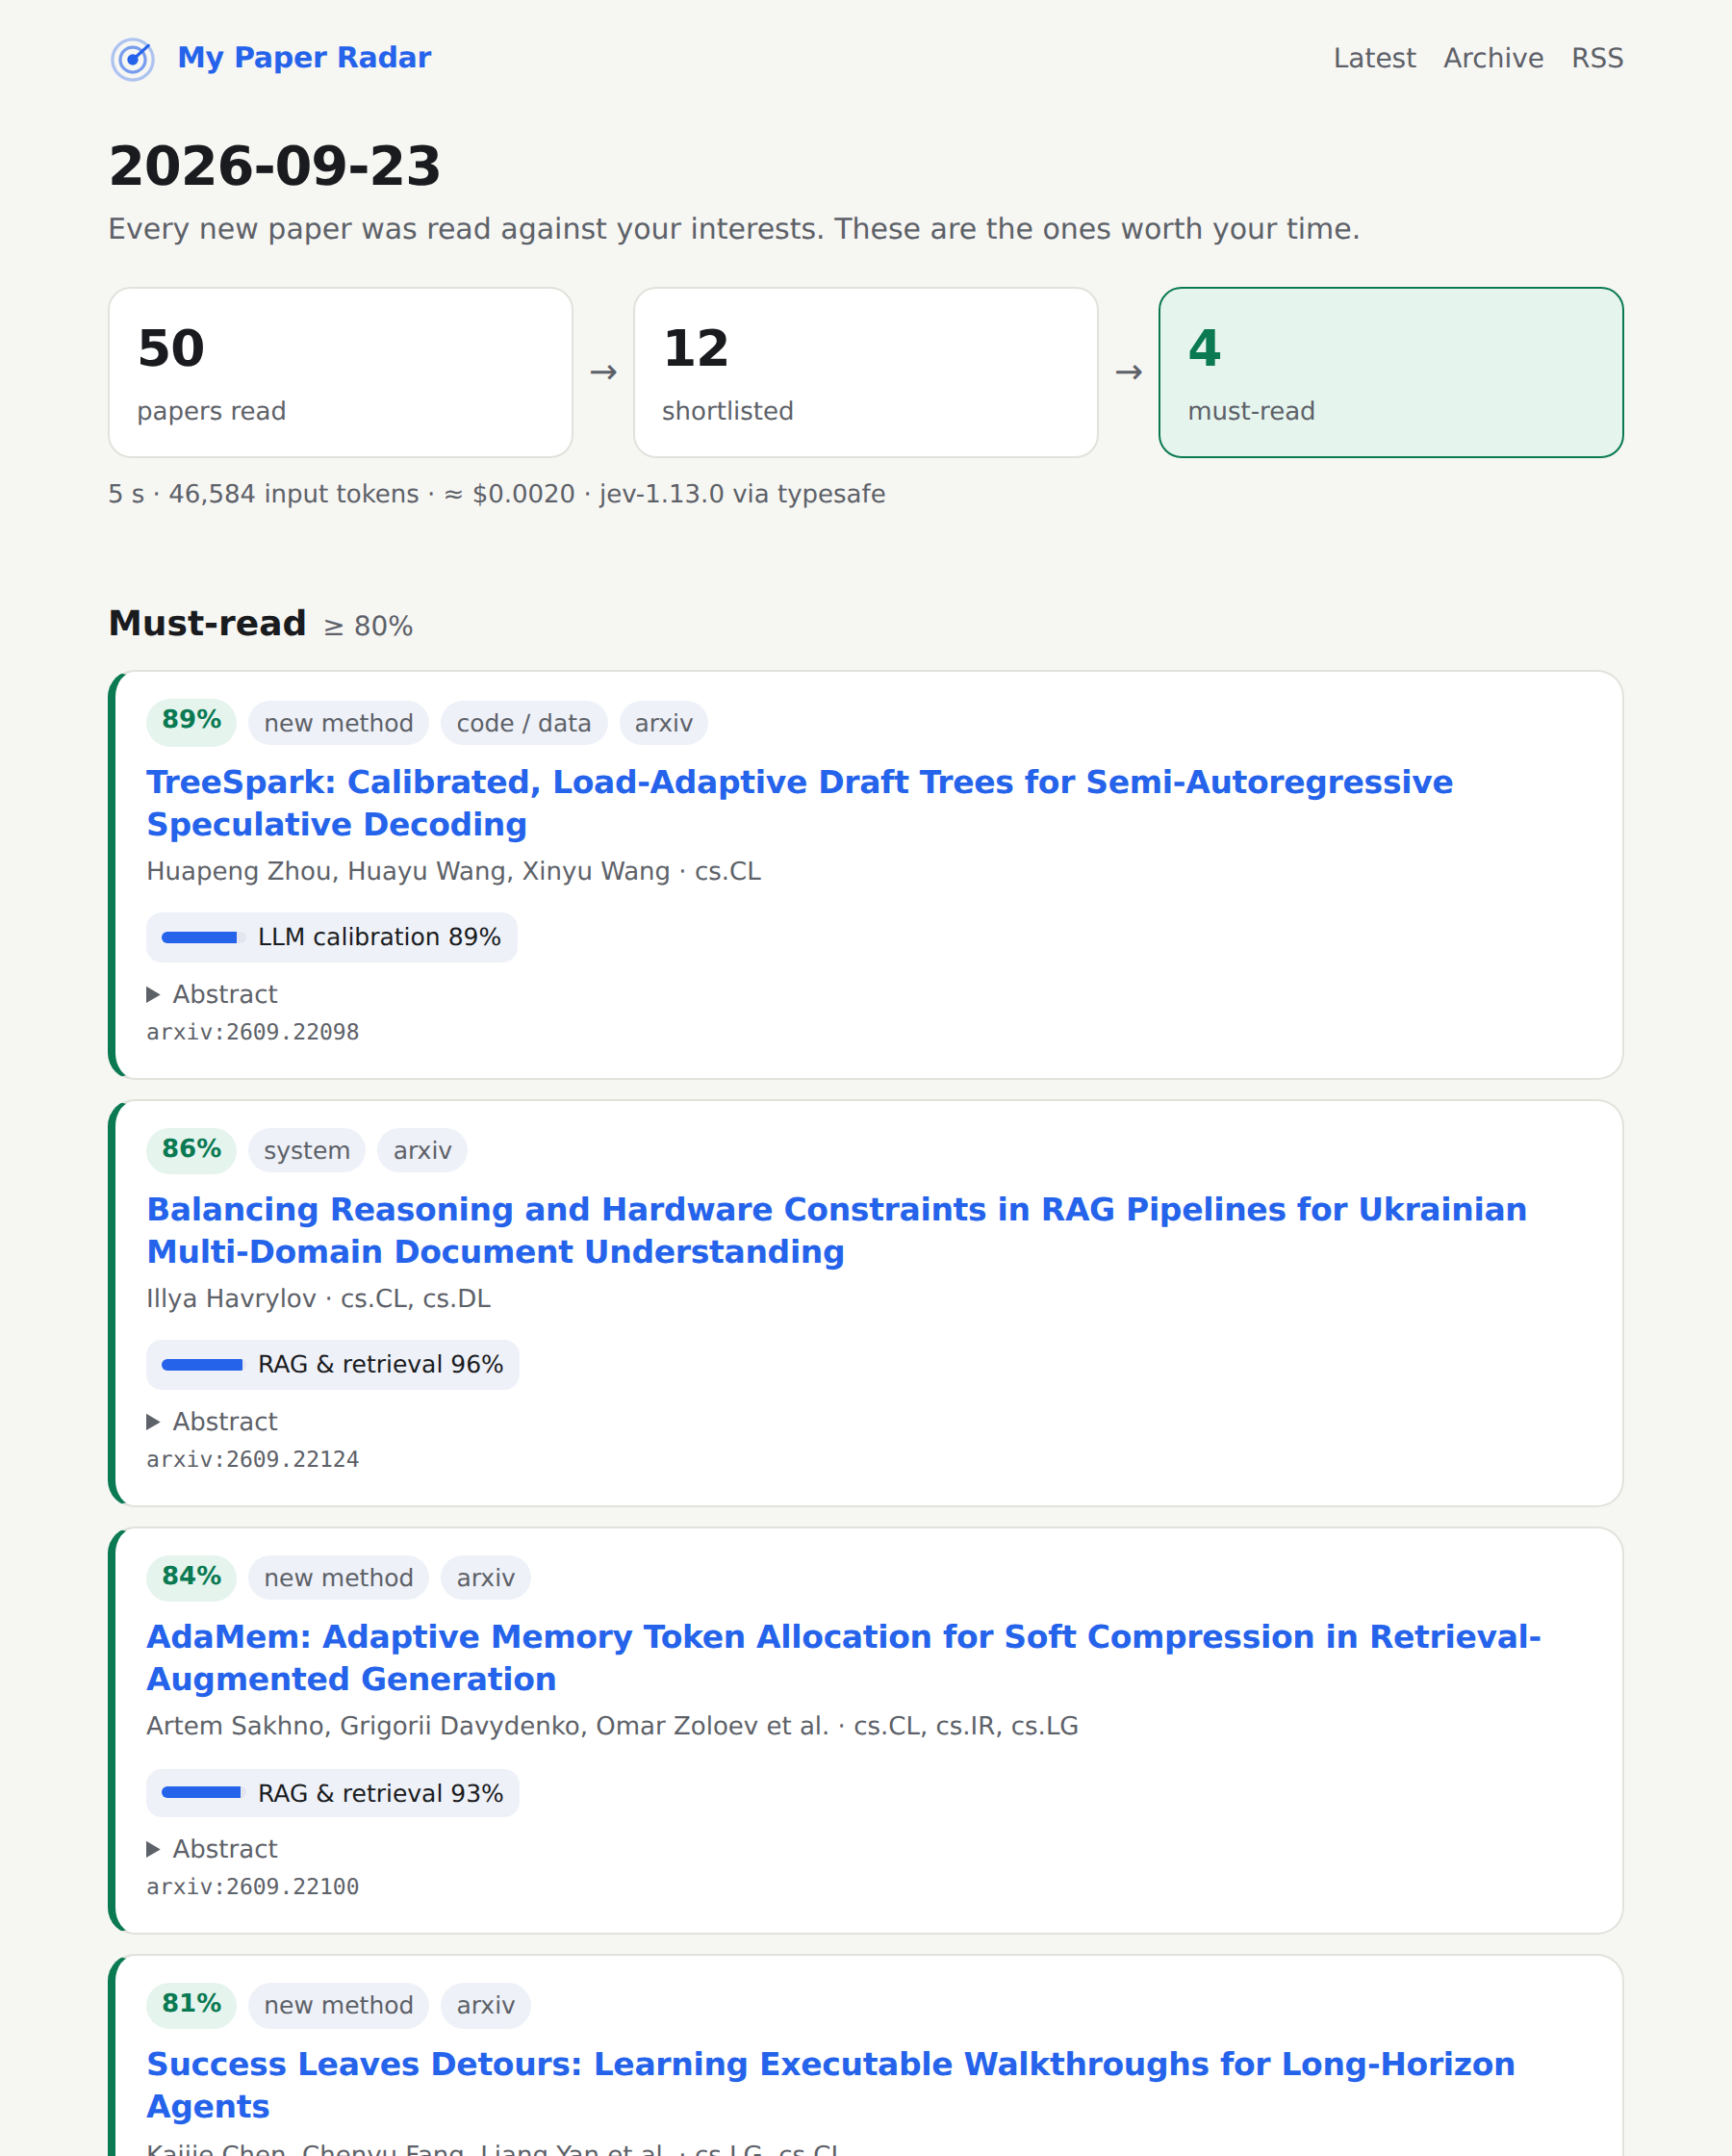1732x2156 pixels.
Task: Click the system tag on the 86% paper
Action: [306, 1150]
